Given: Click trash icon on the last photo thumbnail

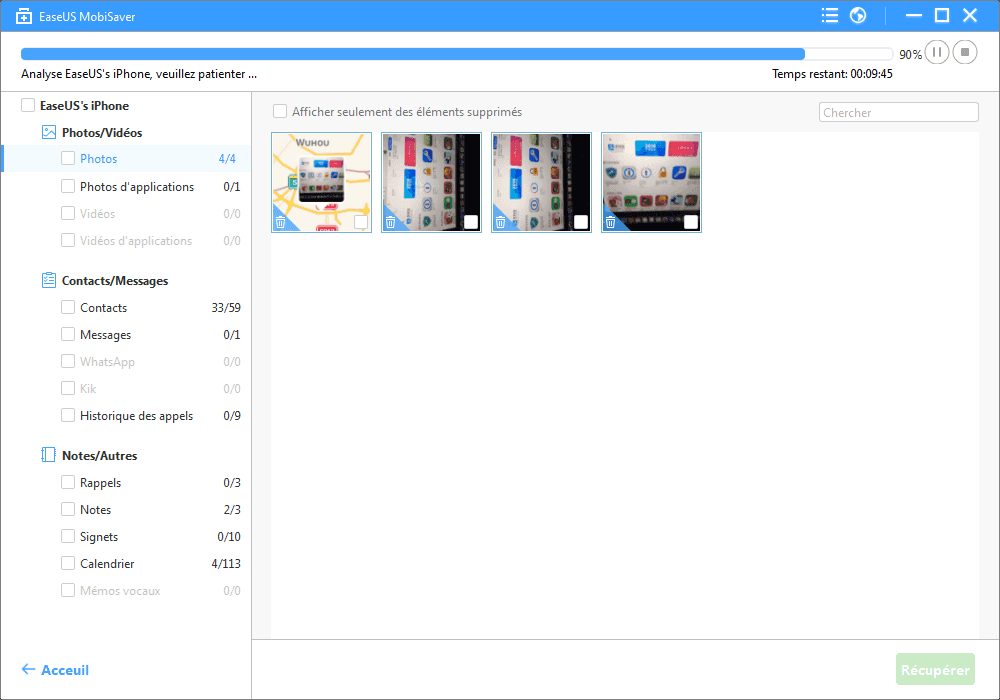Looking at the screenshot, I should 610,222.
